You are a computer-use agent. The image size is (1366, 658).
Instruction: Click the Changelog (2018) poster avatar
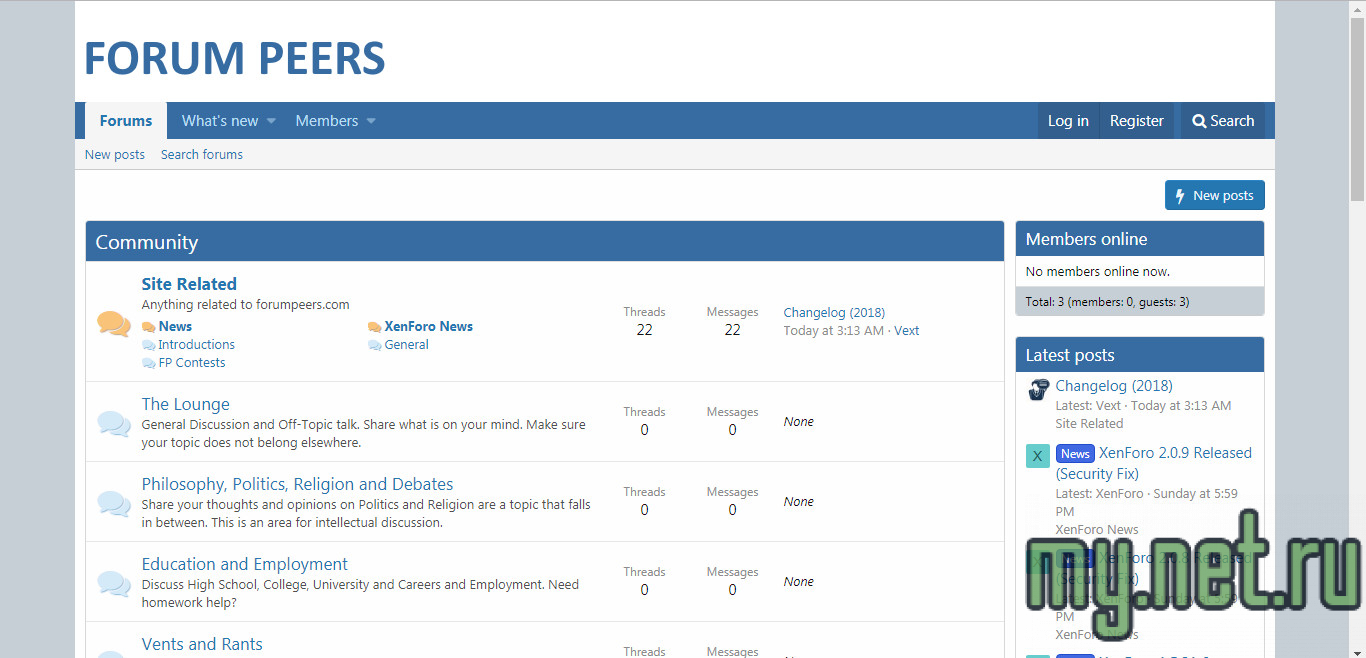[x=1038, y=390]
